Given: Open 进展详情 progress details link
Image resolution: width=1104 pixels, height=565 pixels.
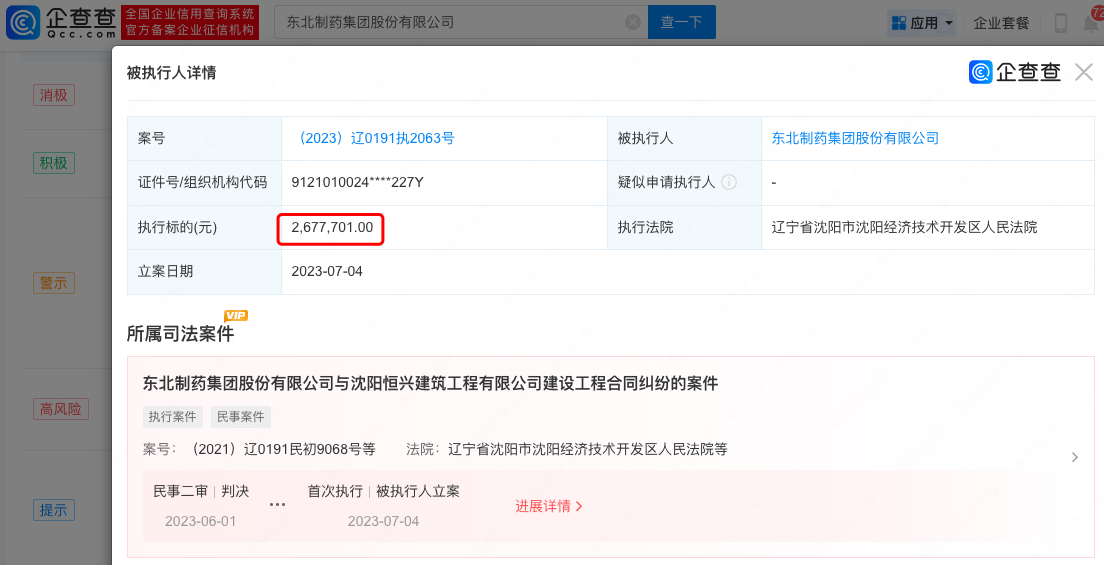Looking at the screenshot, I should pos(548,506).
